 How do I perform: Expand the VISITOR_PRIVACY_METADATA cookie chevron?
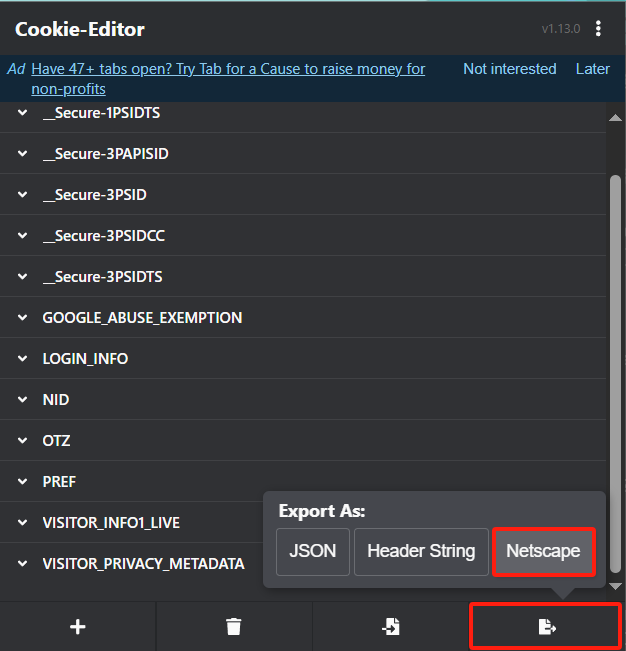(x=22, y=563)
